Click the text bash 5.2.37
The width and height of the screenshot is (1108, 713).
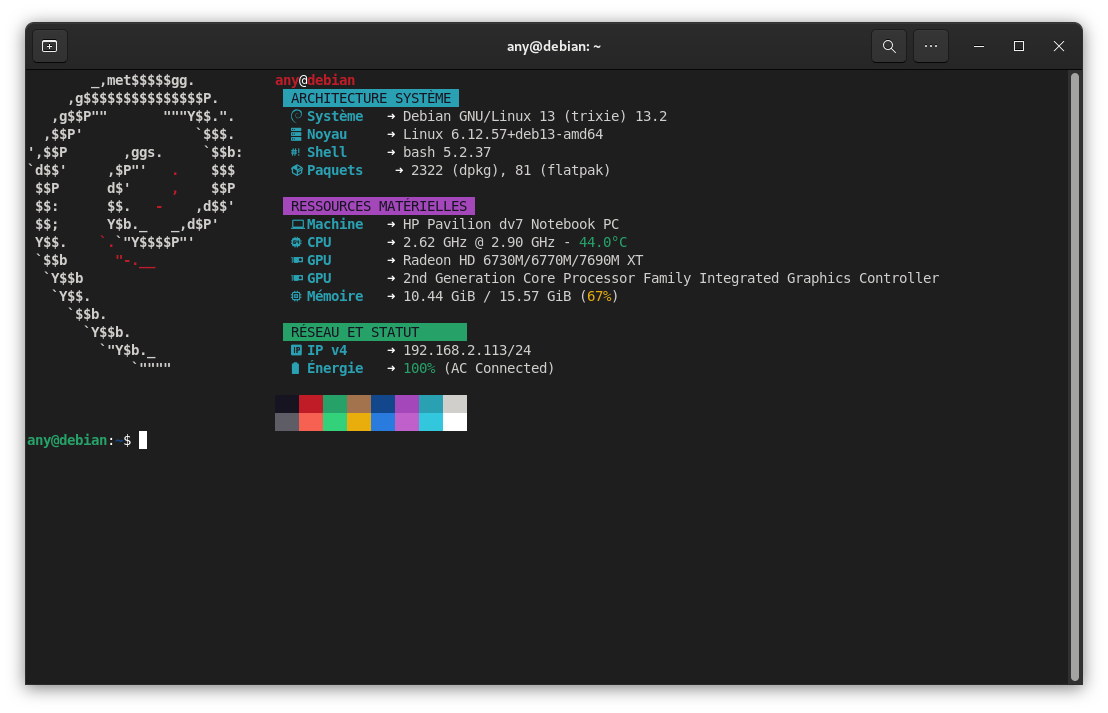tap(447, 152)
